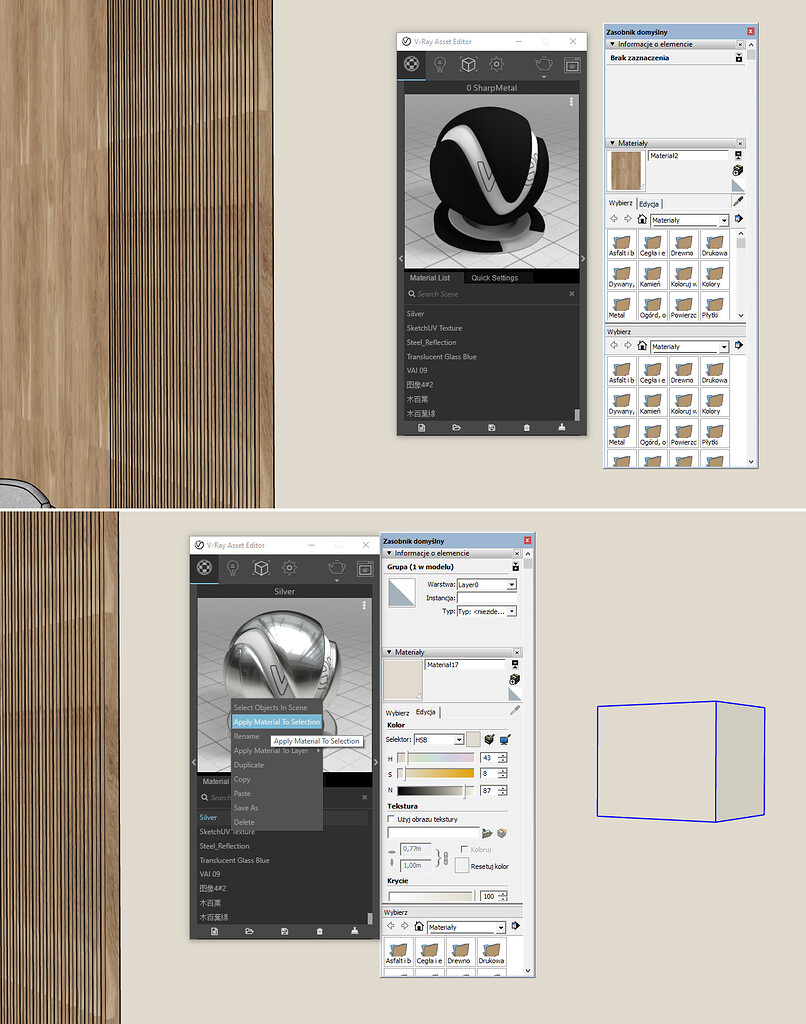Open V-Ray render Settings gear icon
Screen dimensions: 806x1024
(497, 65)
